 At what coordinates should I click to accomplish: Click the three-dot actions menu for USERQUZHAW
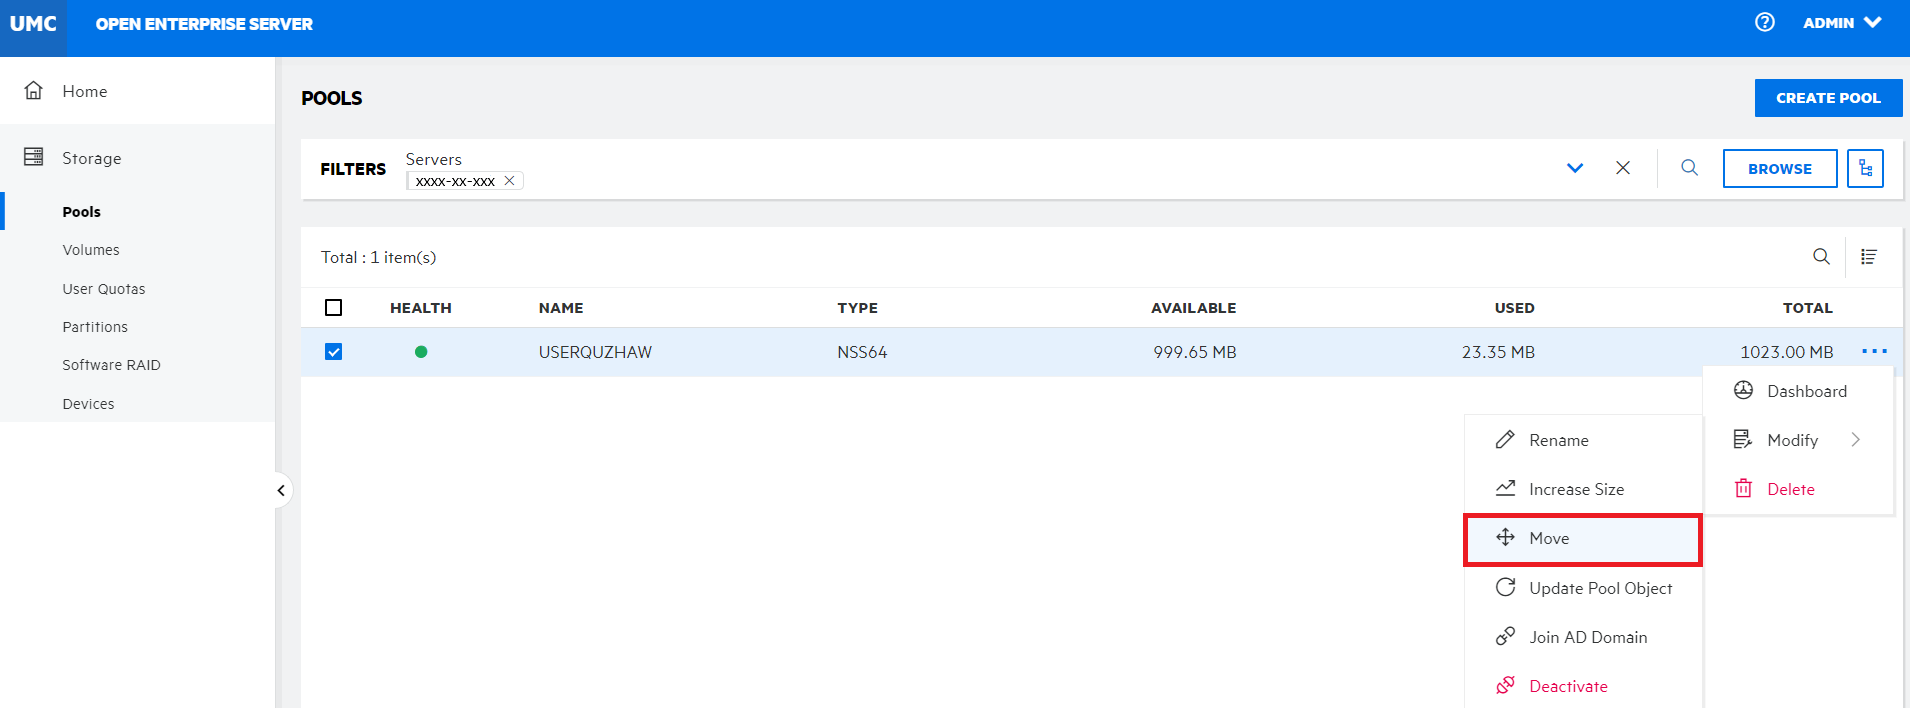[1874, 351]
